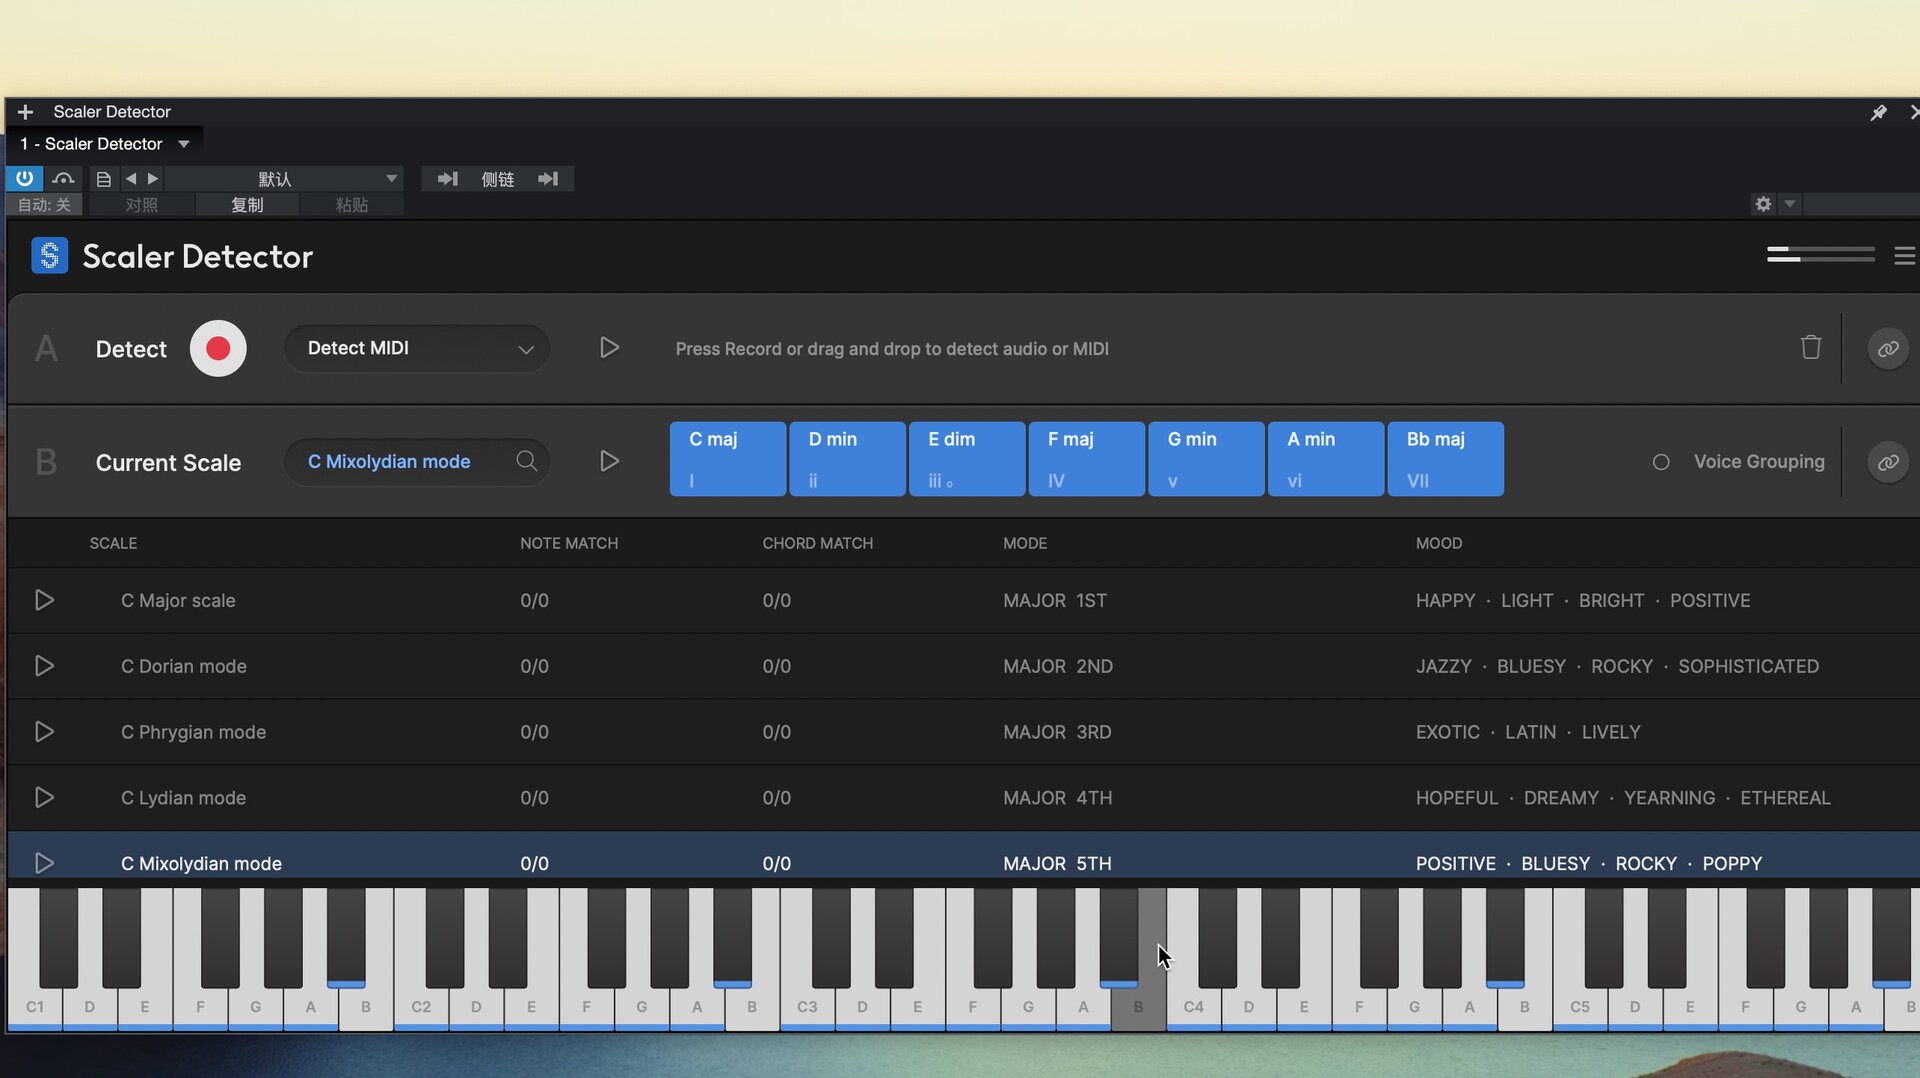Expand the 1 - Scaler Detector selector
Viewport: 1920px width, 1078px height.
coord(104,143)
